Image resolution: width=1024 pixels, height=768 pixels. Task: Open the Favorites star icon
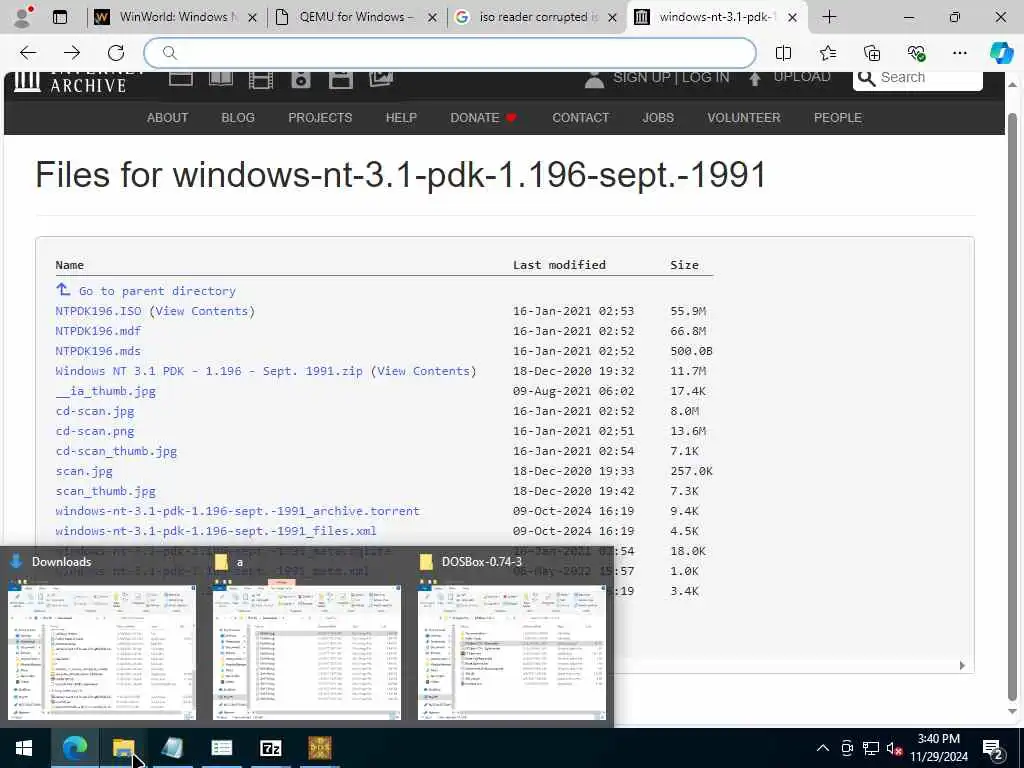pyautogui.click(x=827, y=53)
